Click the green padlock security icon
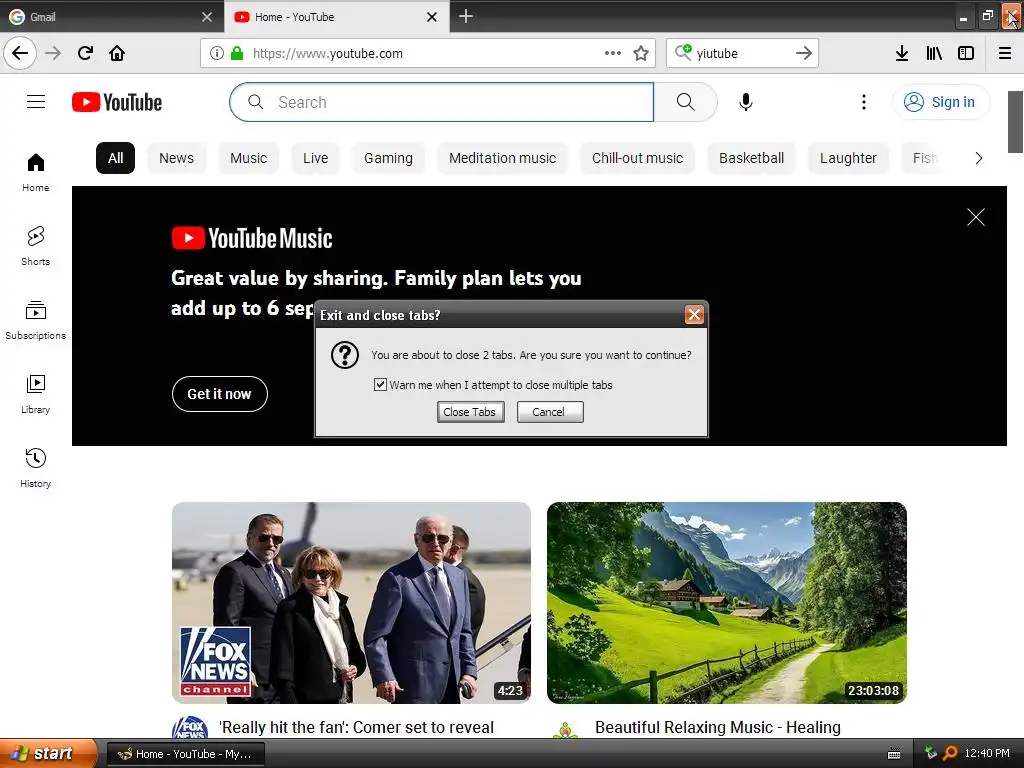Image resolution: width=1024 pixels, height=768 pixels. 237,53
